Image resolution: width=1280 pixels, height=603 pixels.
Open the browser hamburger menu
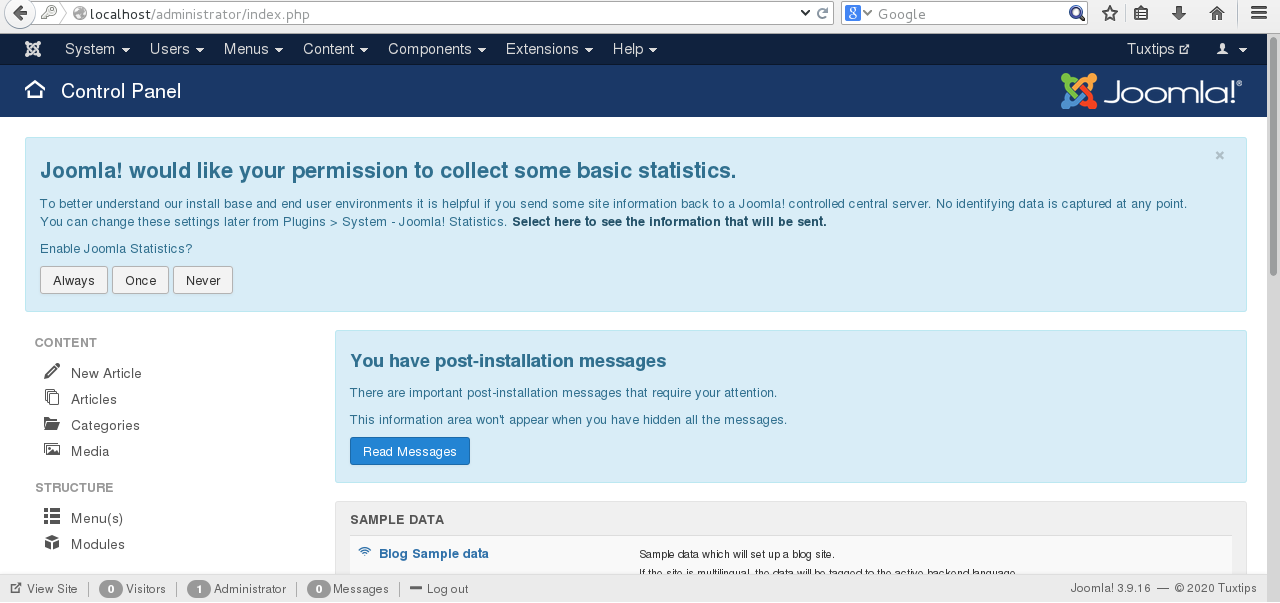pyautogui.click(x=1259, y=13)
